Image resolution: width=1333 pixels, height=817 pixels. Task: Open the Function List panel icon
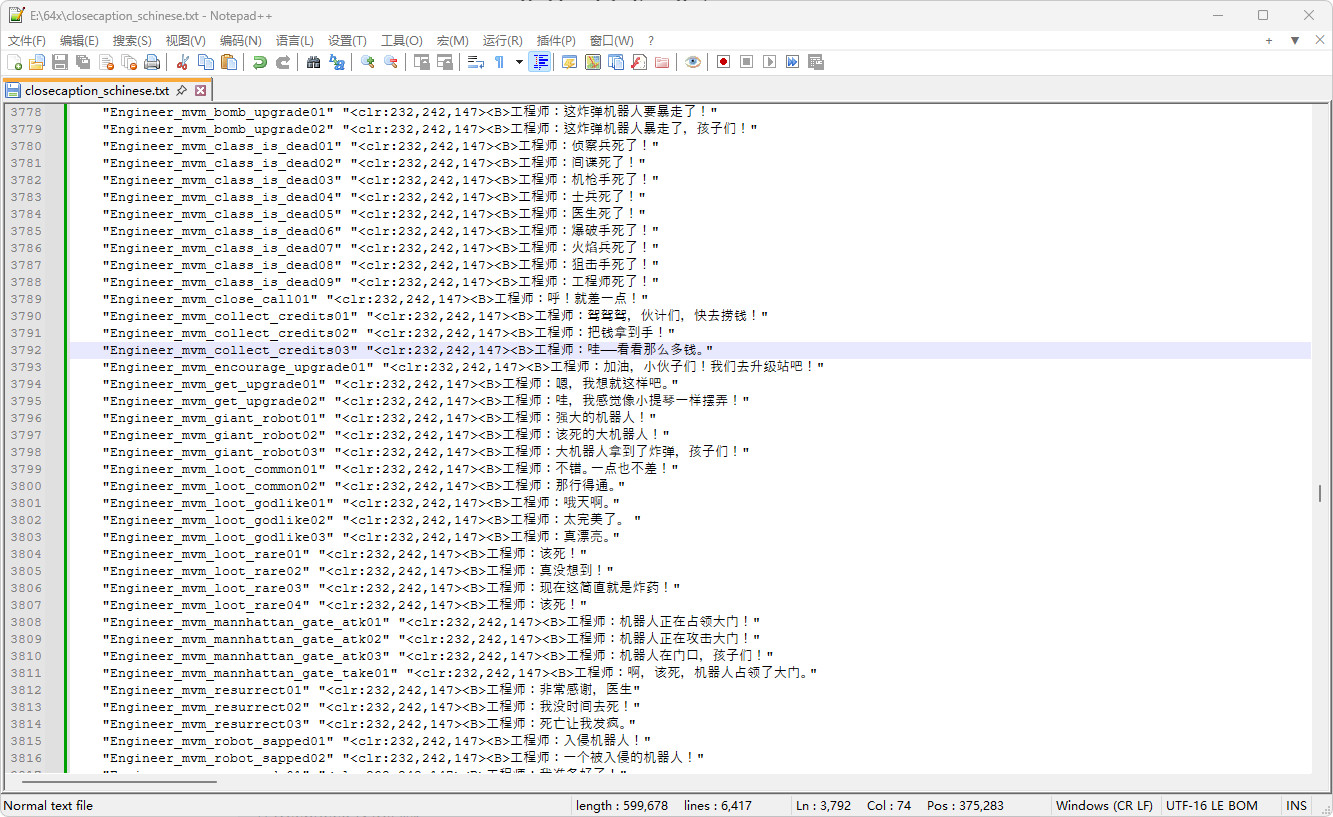click(x=639, y=62)
